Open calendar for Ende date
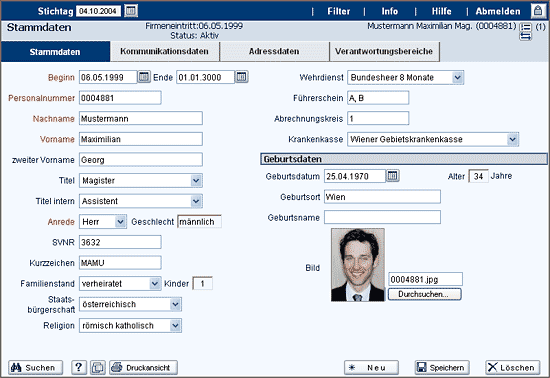This screenshot has height=378, width=550. click(241, 76)
